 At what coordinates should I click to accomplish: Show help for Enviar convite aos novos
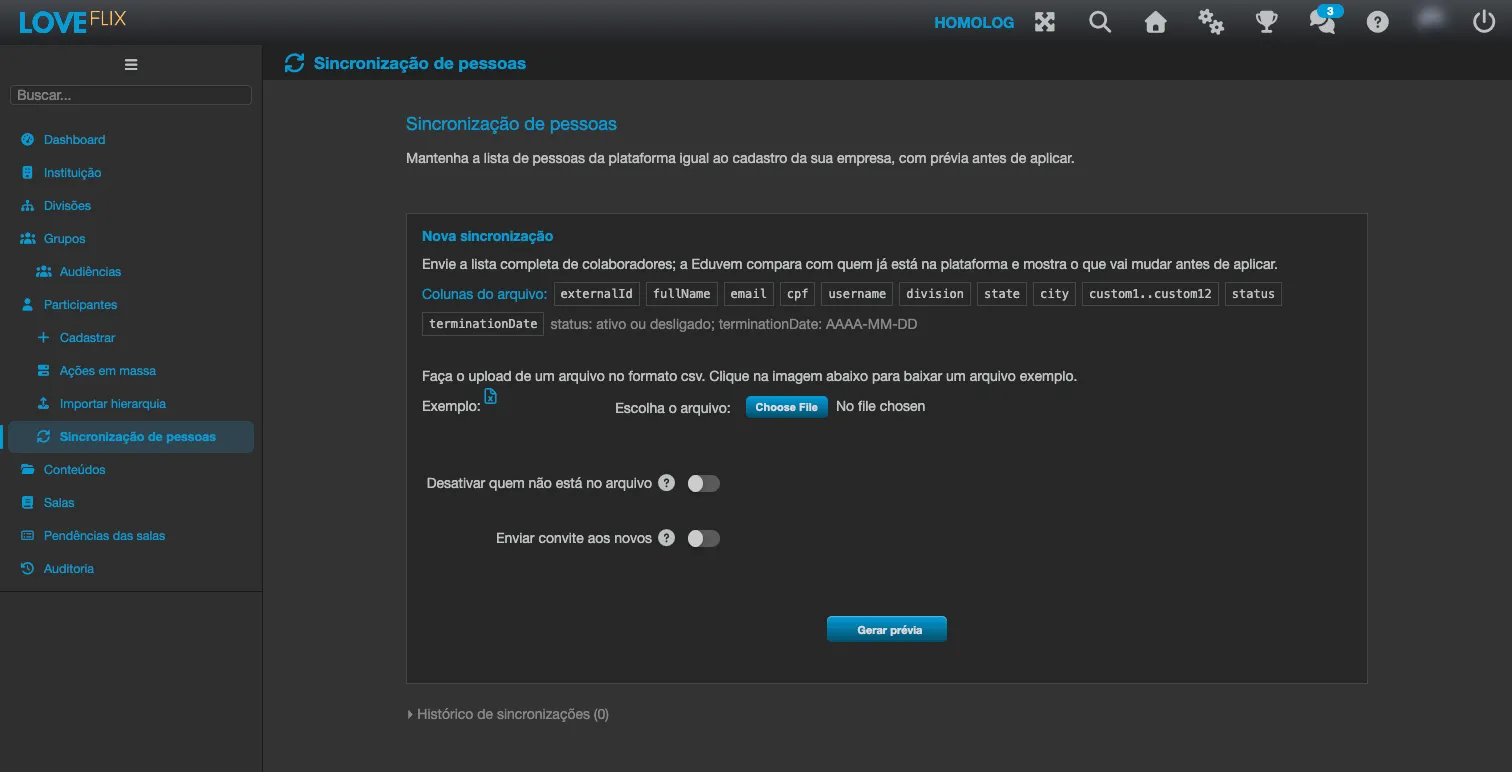667,538
